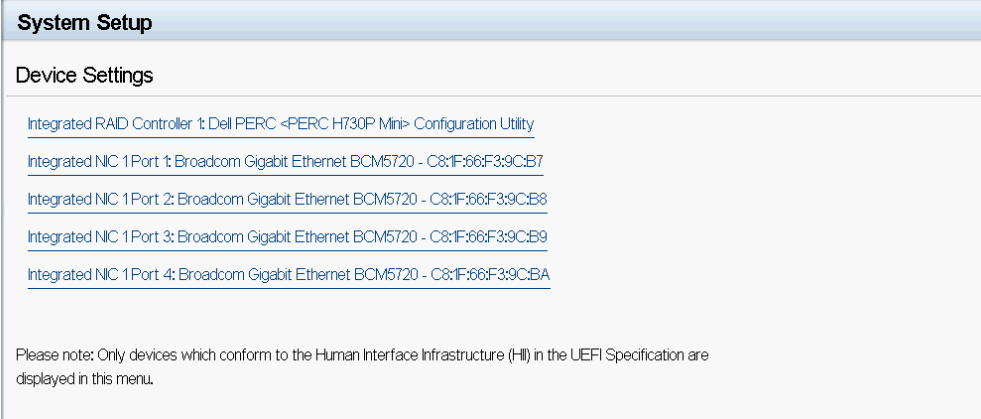The width and height of the screenshot is (981, 419).
Task: Click the Device Settings heading
Action: (x=84, y=75)
